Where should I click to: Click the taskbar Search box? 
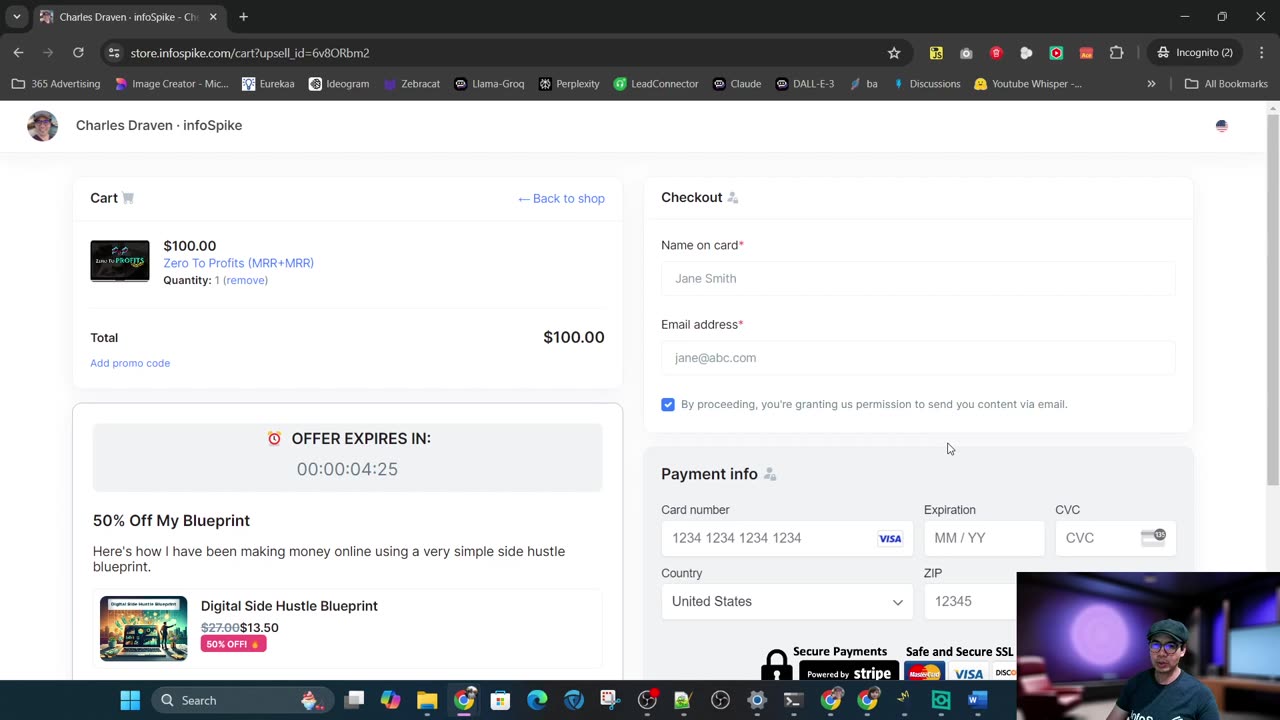241,700
